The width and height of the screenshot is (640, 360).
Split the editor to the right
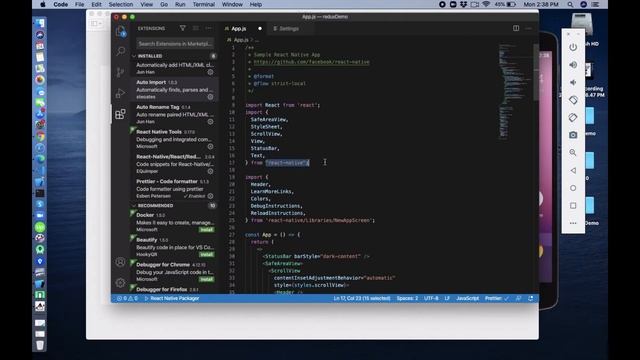click(516, 28)
